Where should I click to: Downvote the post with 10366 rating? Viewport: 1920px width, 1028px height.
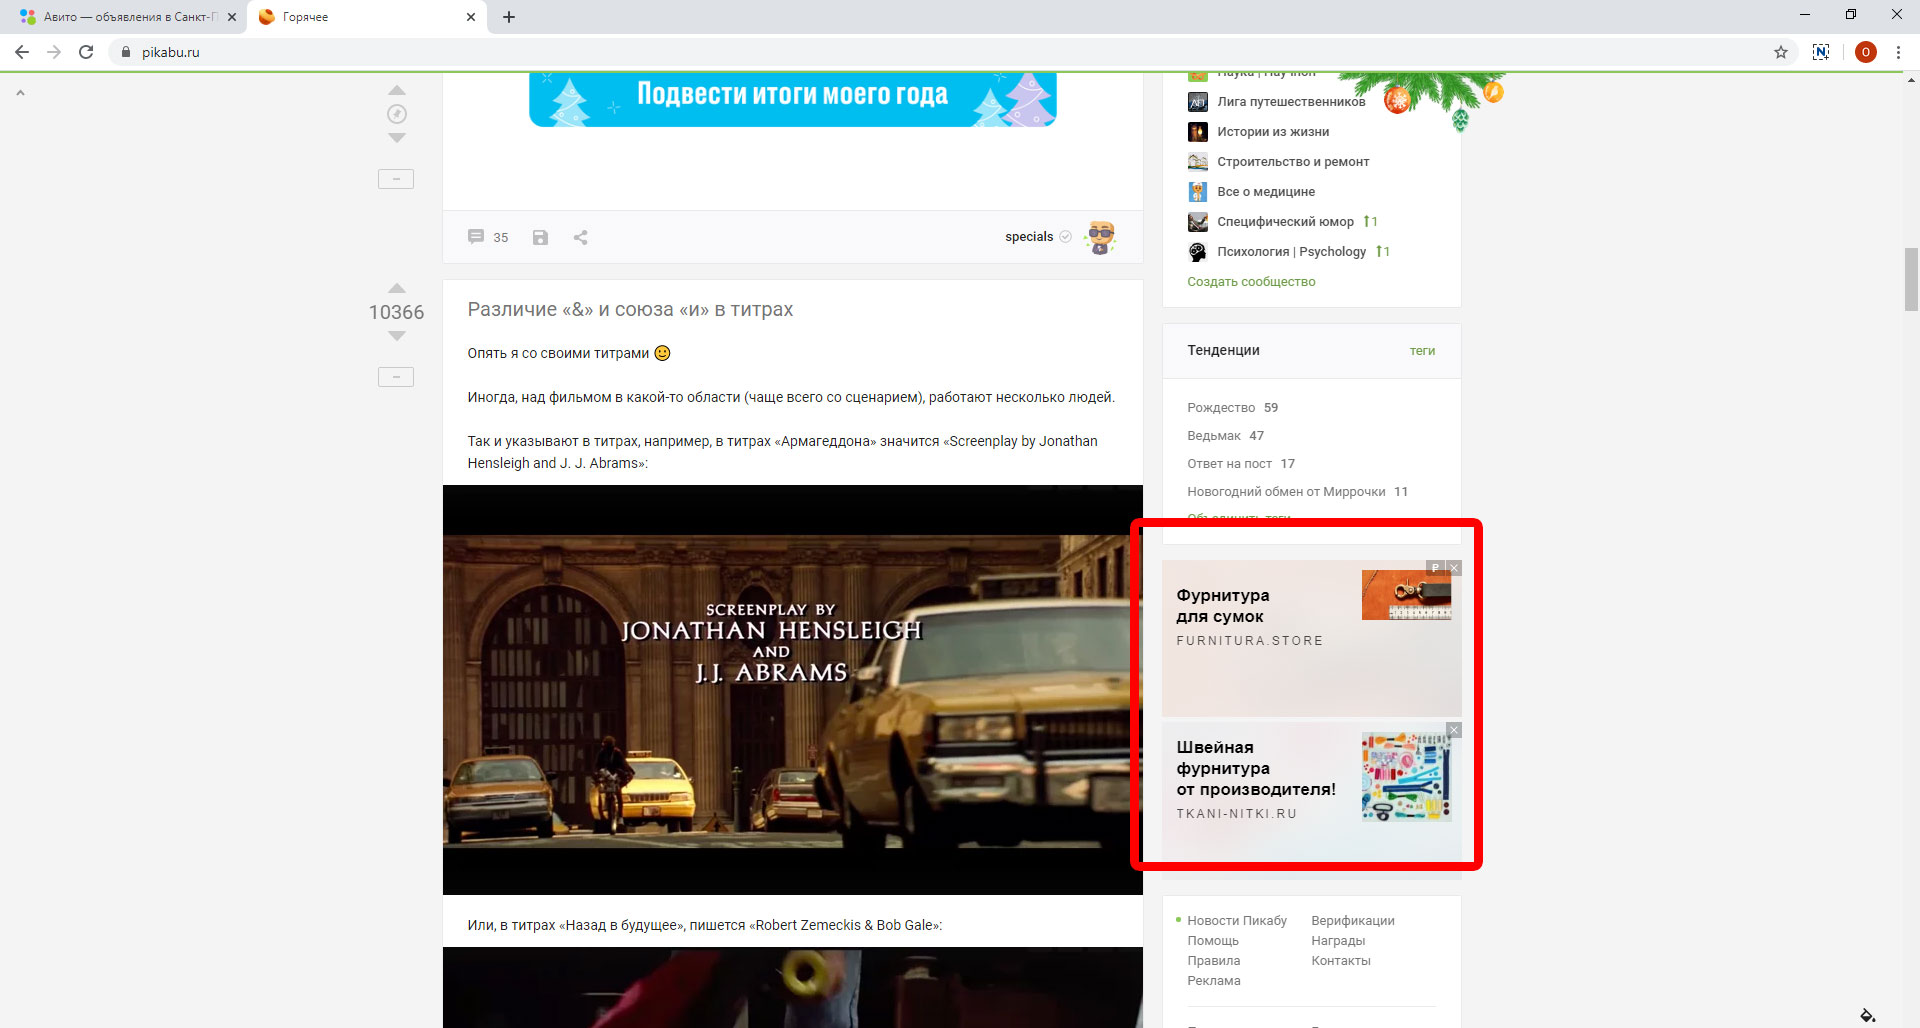[397, 336]
